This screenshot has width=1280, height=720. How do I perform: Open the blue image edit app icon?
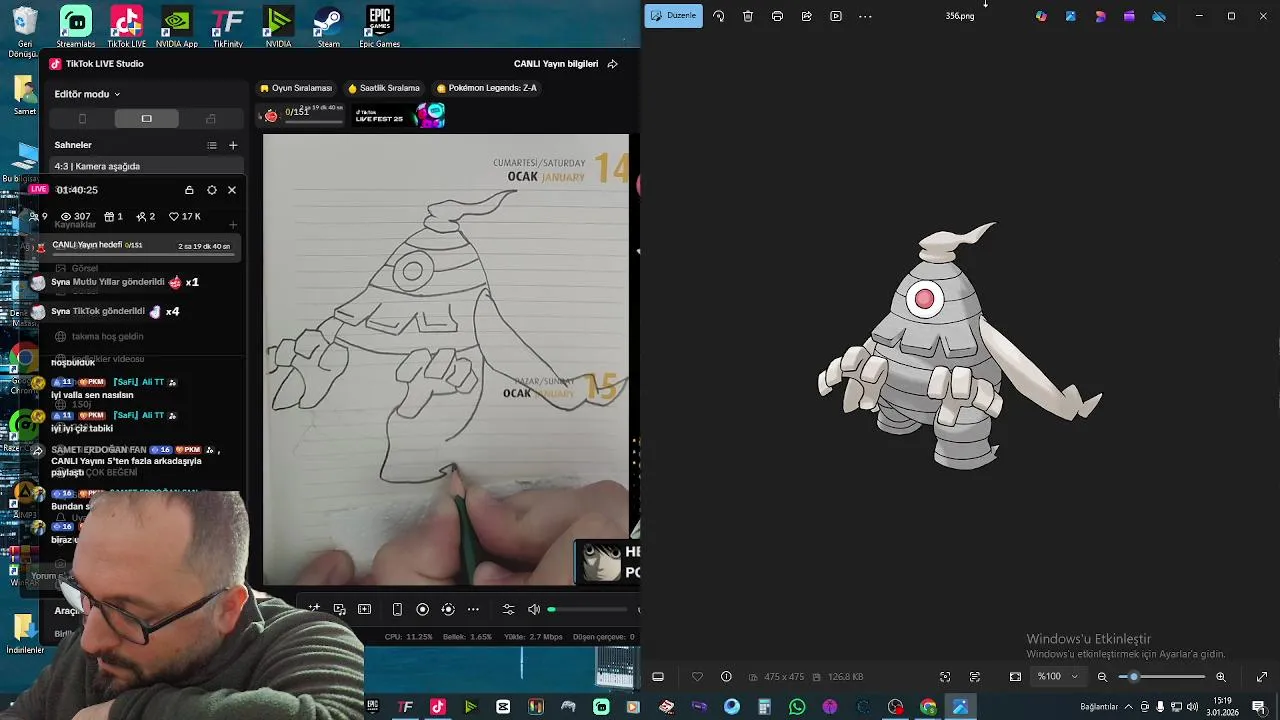tap(1071, 16)
